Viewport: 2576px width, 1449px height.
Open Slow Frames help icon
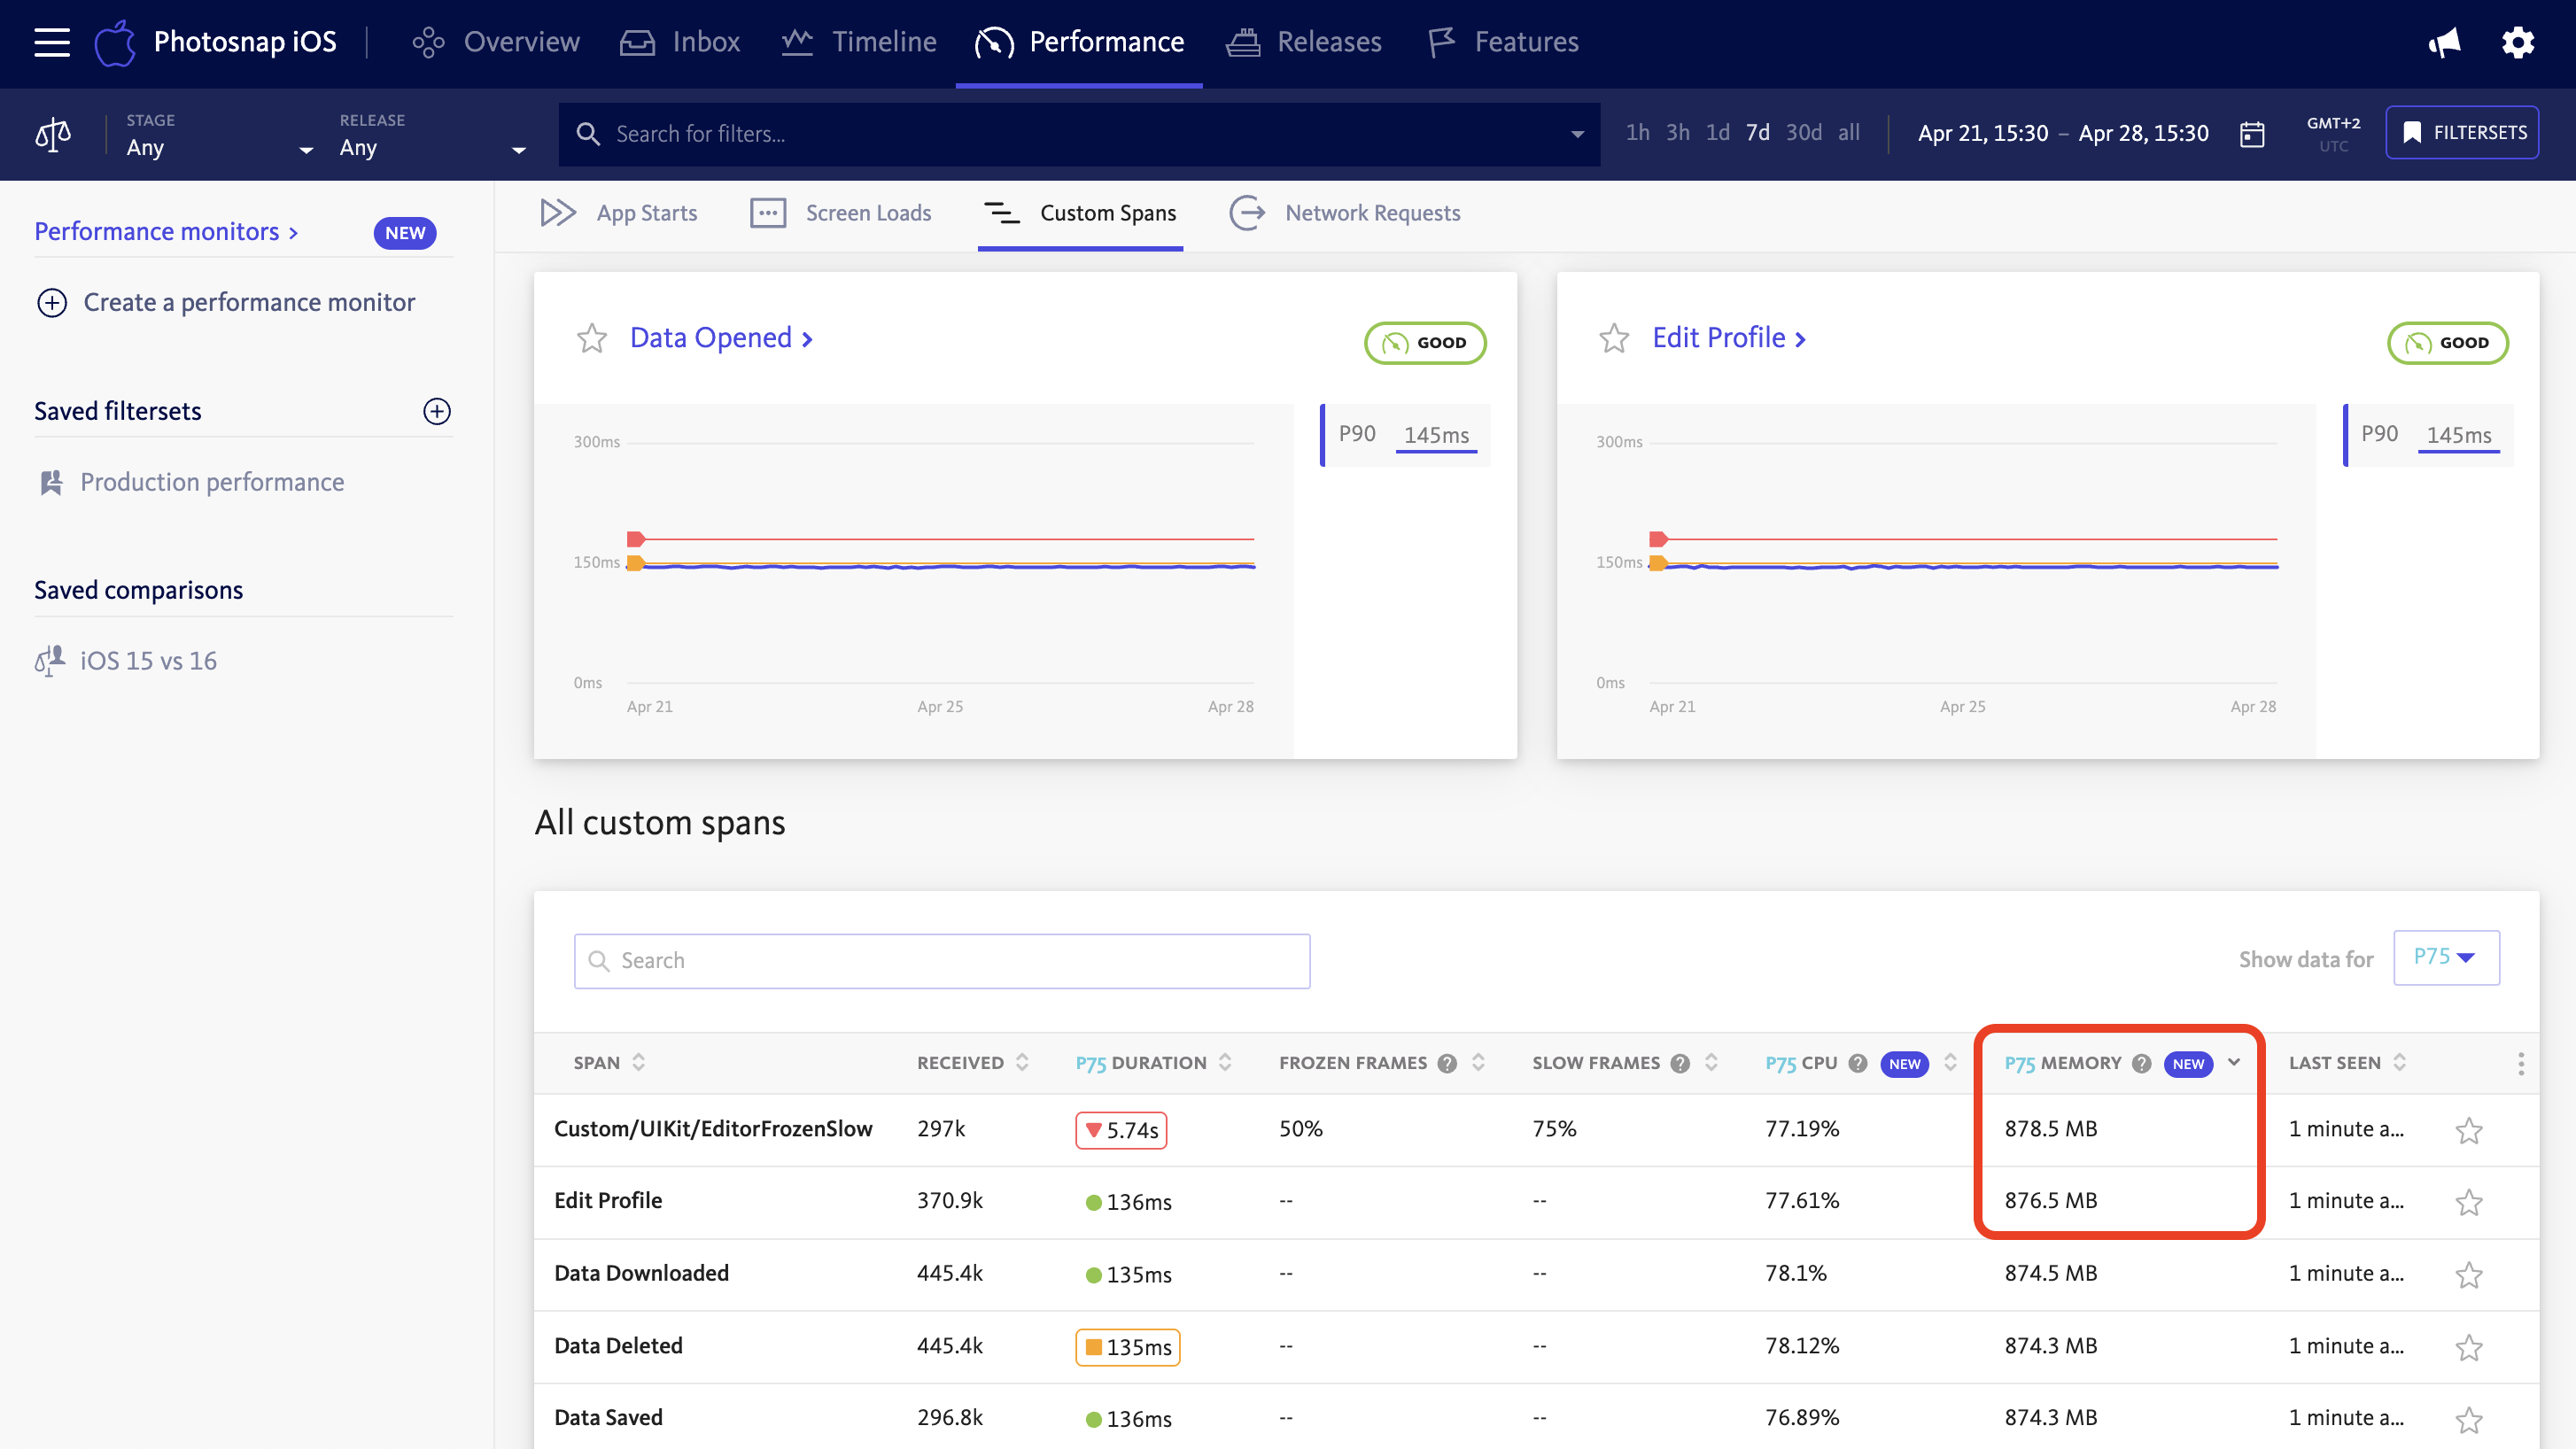pos(1680,1063)
